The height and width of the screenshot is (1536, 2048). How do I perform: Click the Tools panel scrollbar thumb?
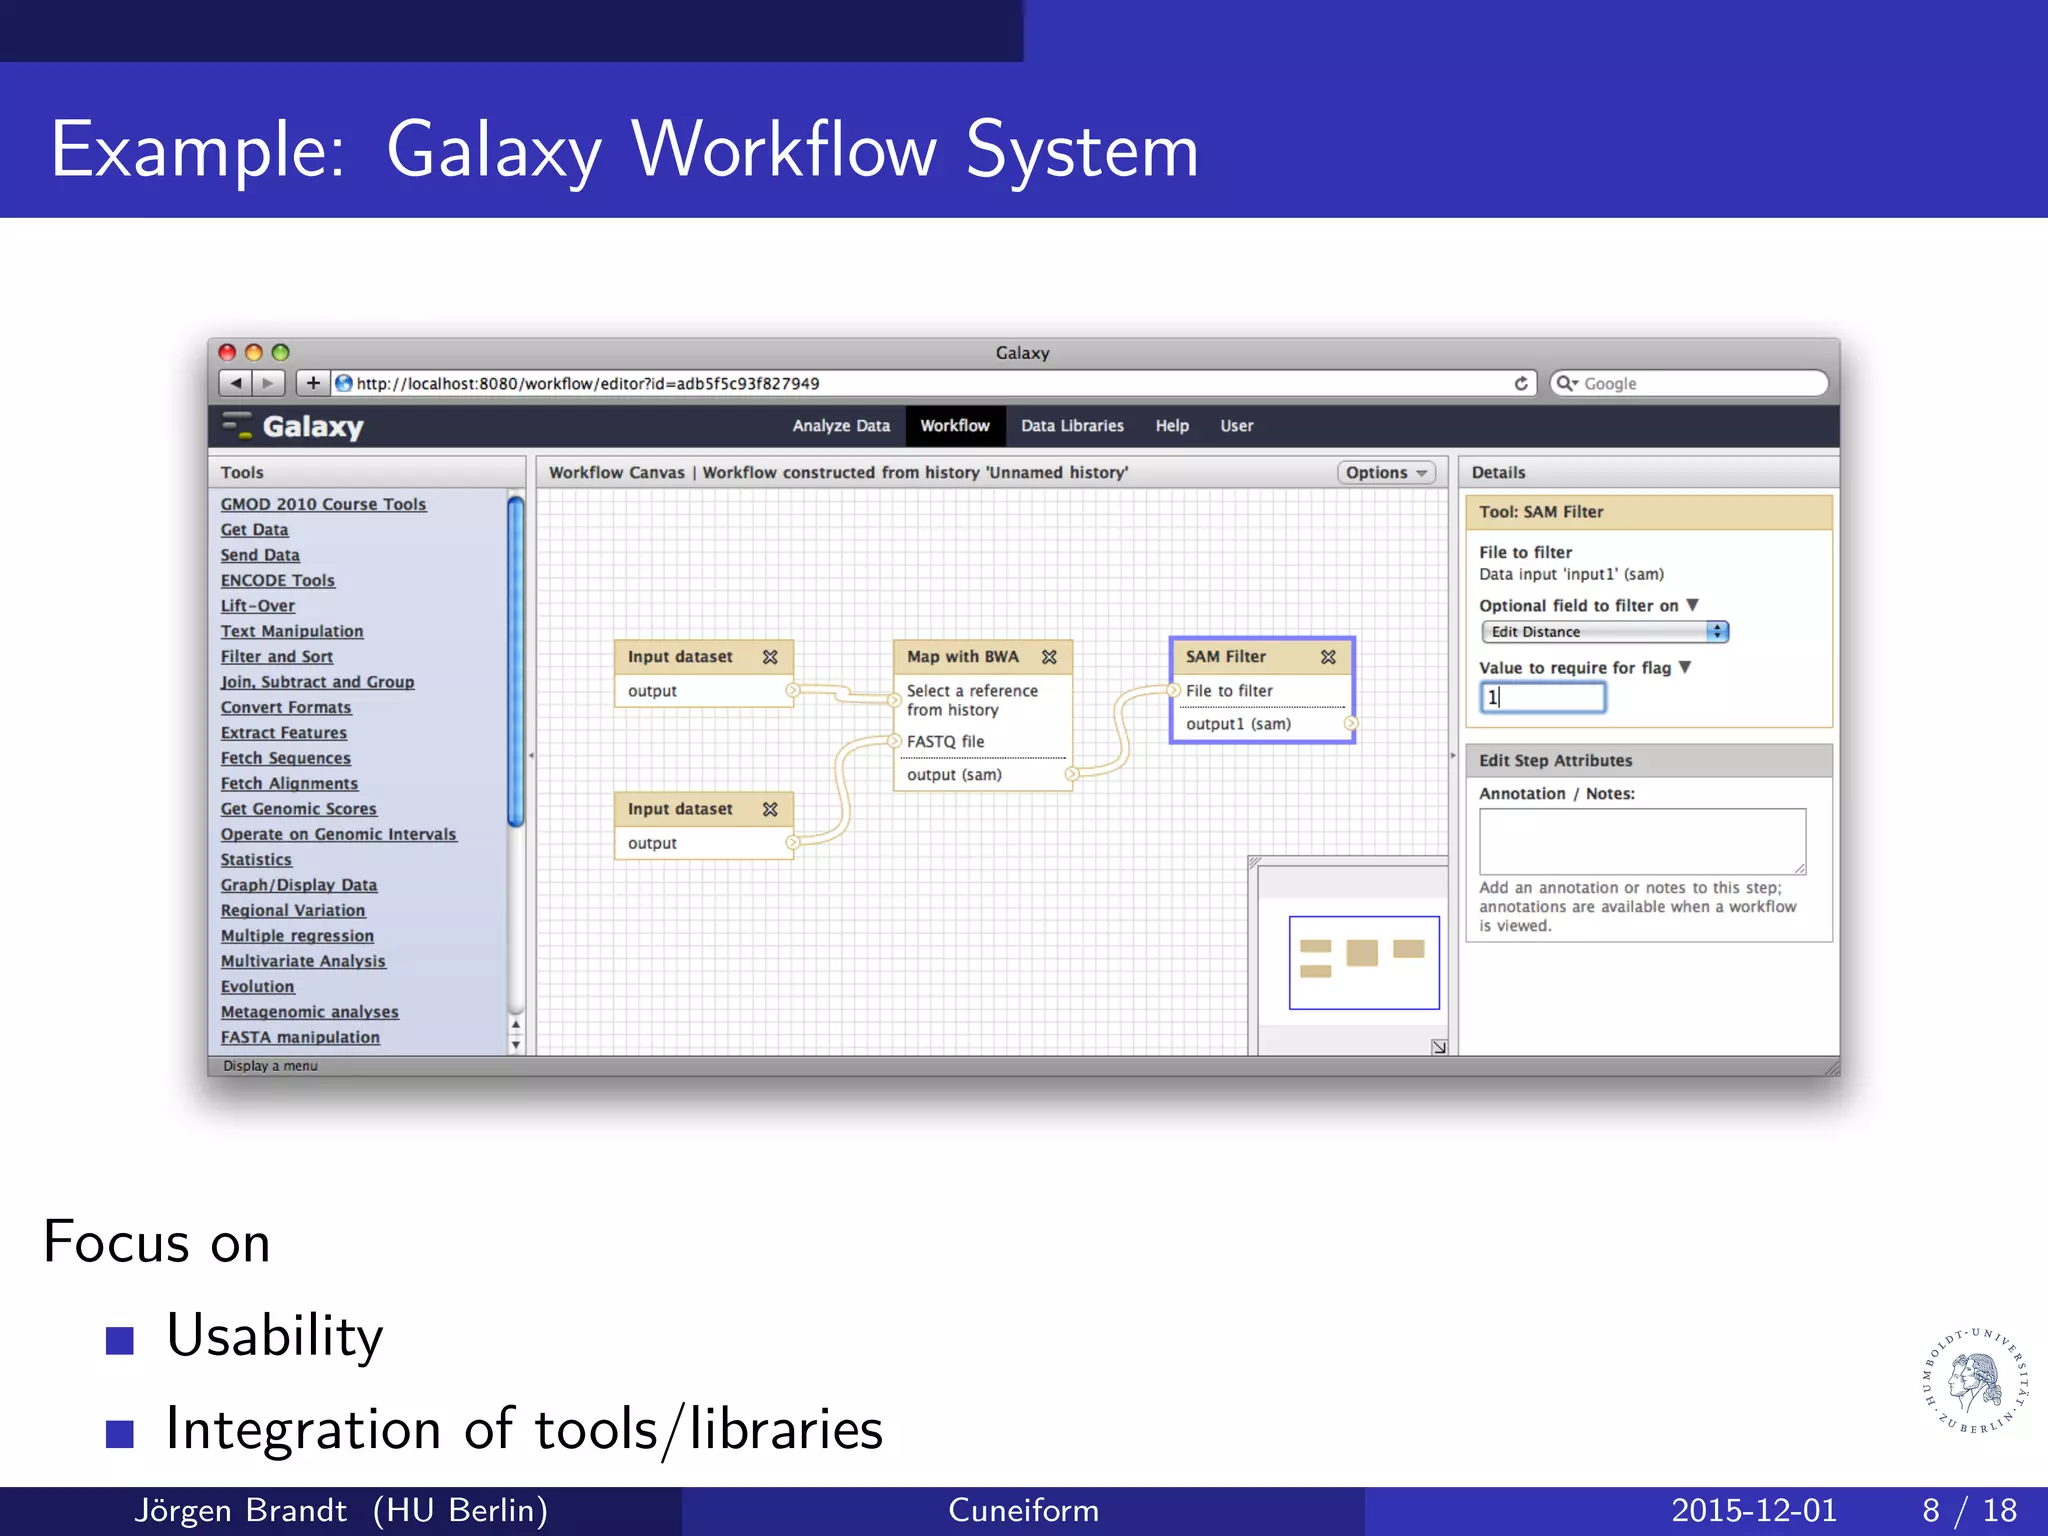click(516, 663)
